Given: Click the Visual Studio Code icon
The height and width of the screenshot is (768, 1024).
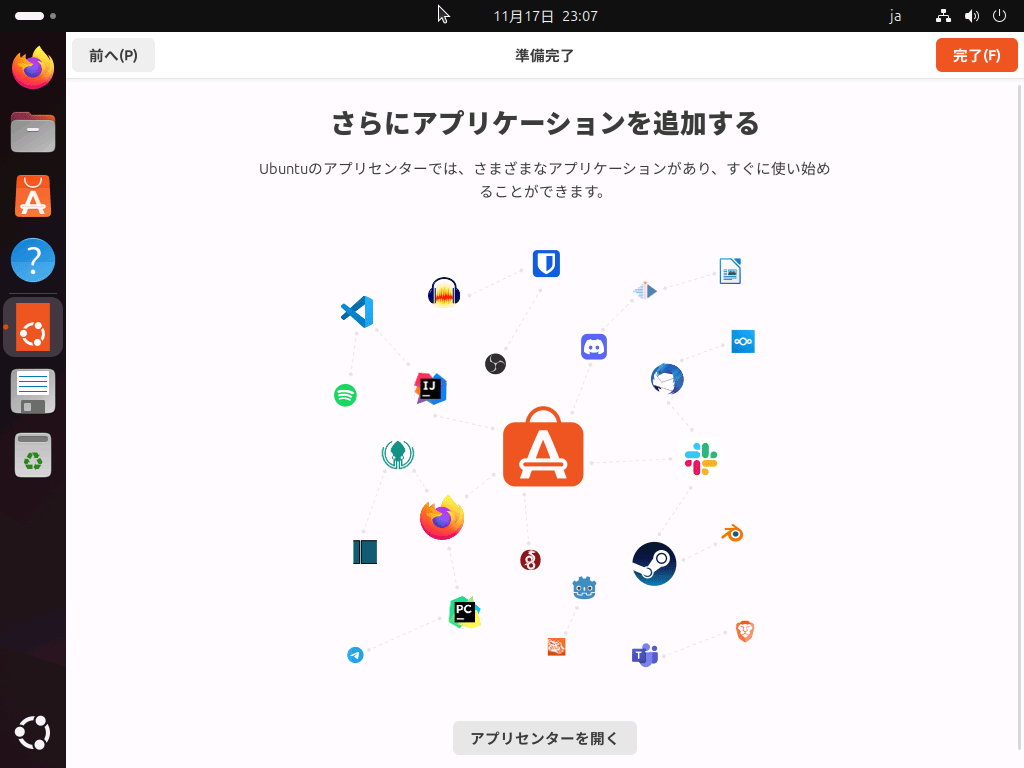Looking at the screenshot, I should [x=357, y=312].
